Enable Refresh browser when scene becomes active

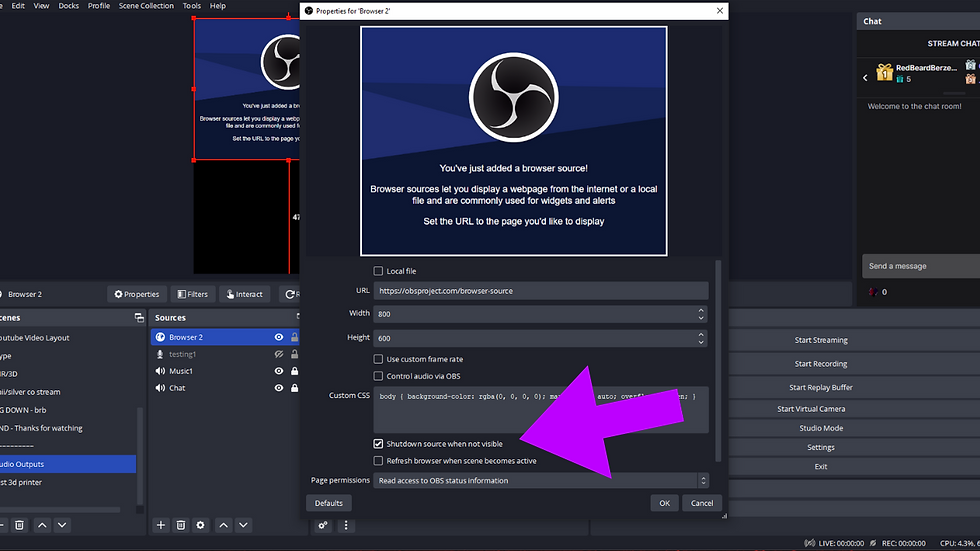[x=378, y=461]
